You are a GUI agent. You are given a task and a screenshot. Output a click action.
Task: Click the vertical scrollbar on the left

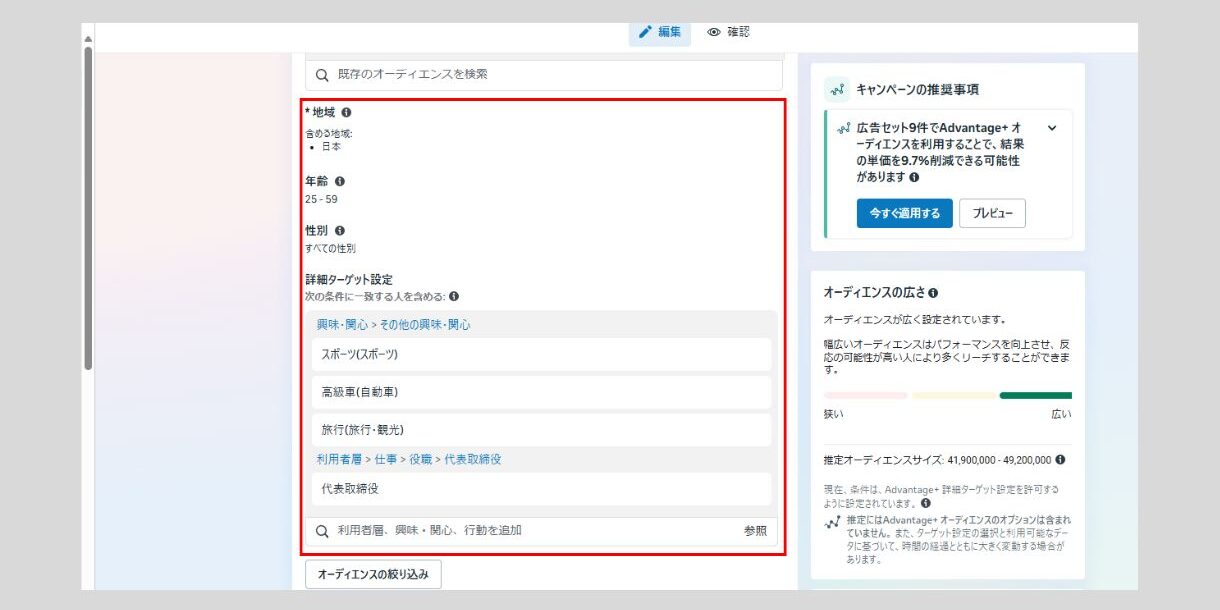click(88, 210)
